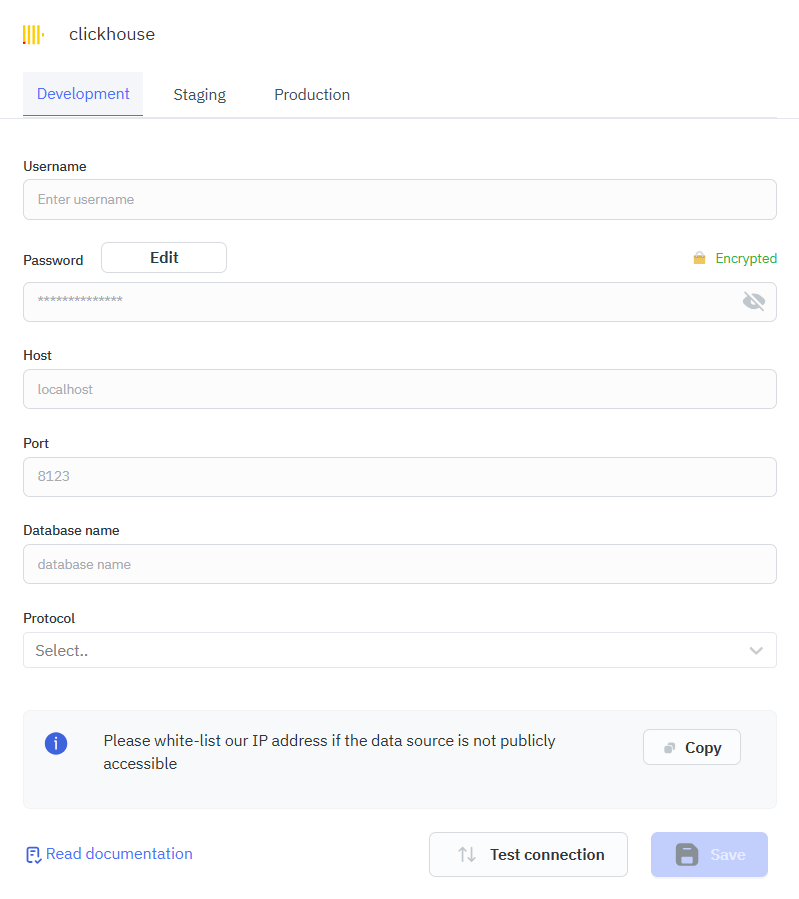Image resolution: width=799 pixels, height=899 pixels.
Task: Focus the Username input field
Action: 399,199
